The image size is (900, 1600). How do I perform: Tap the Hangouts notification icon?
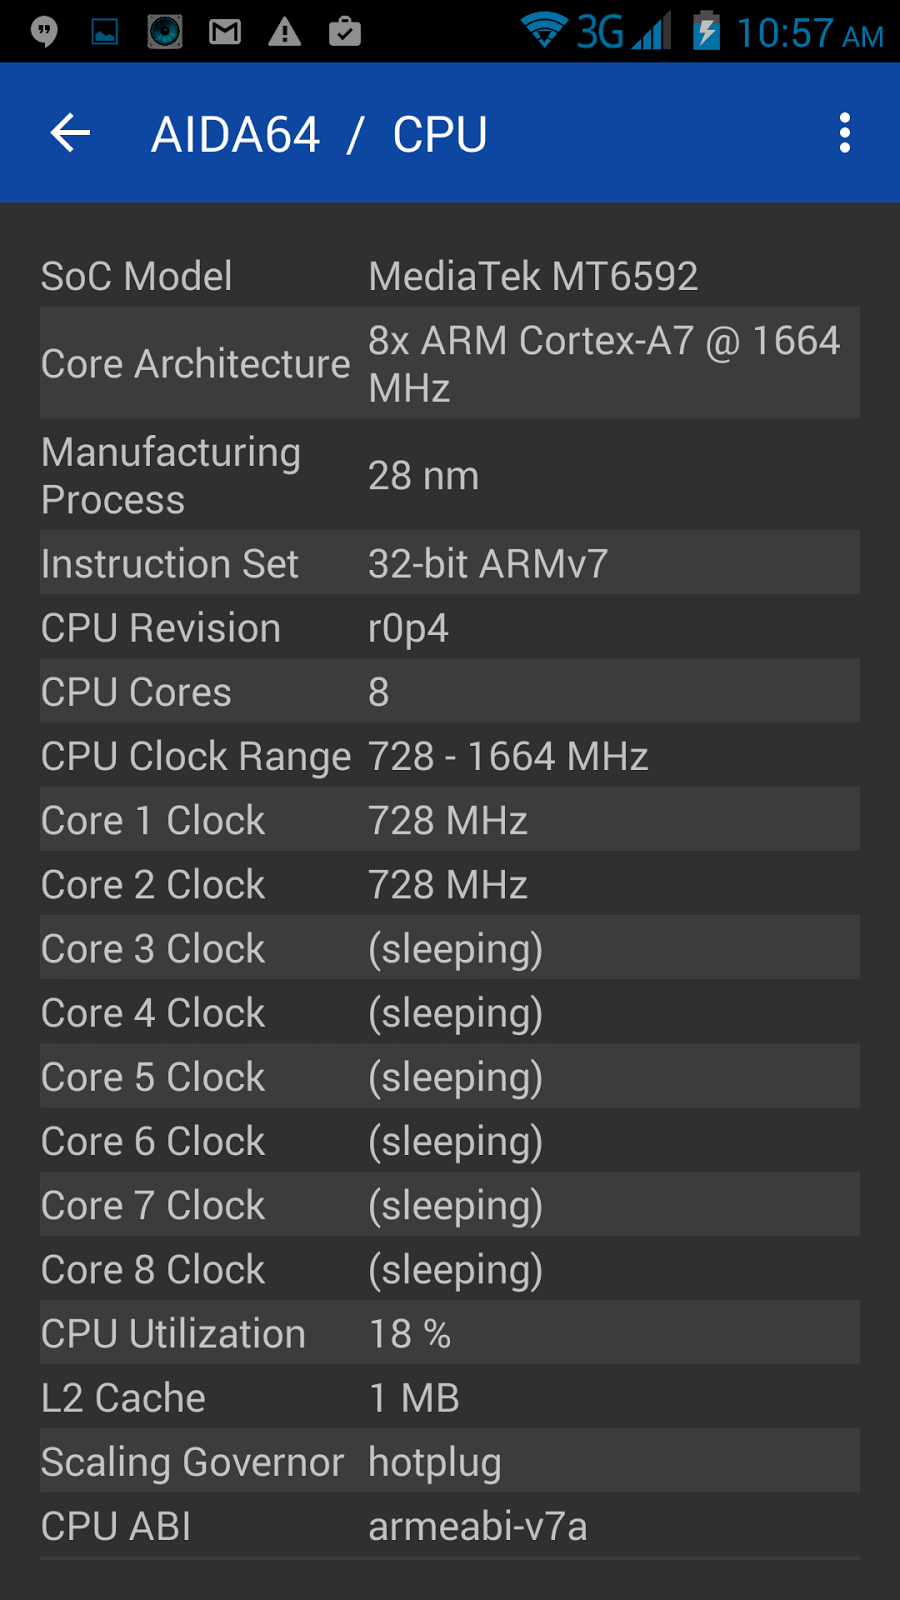pyautogui.click(x=44, y=32)
